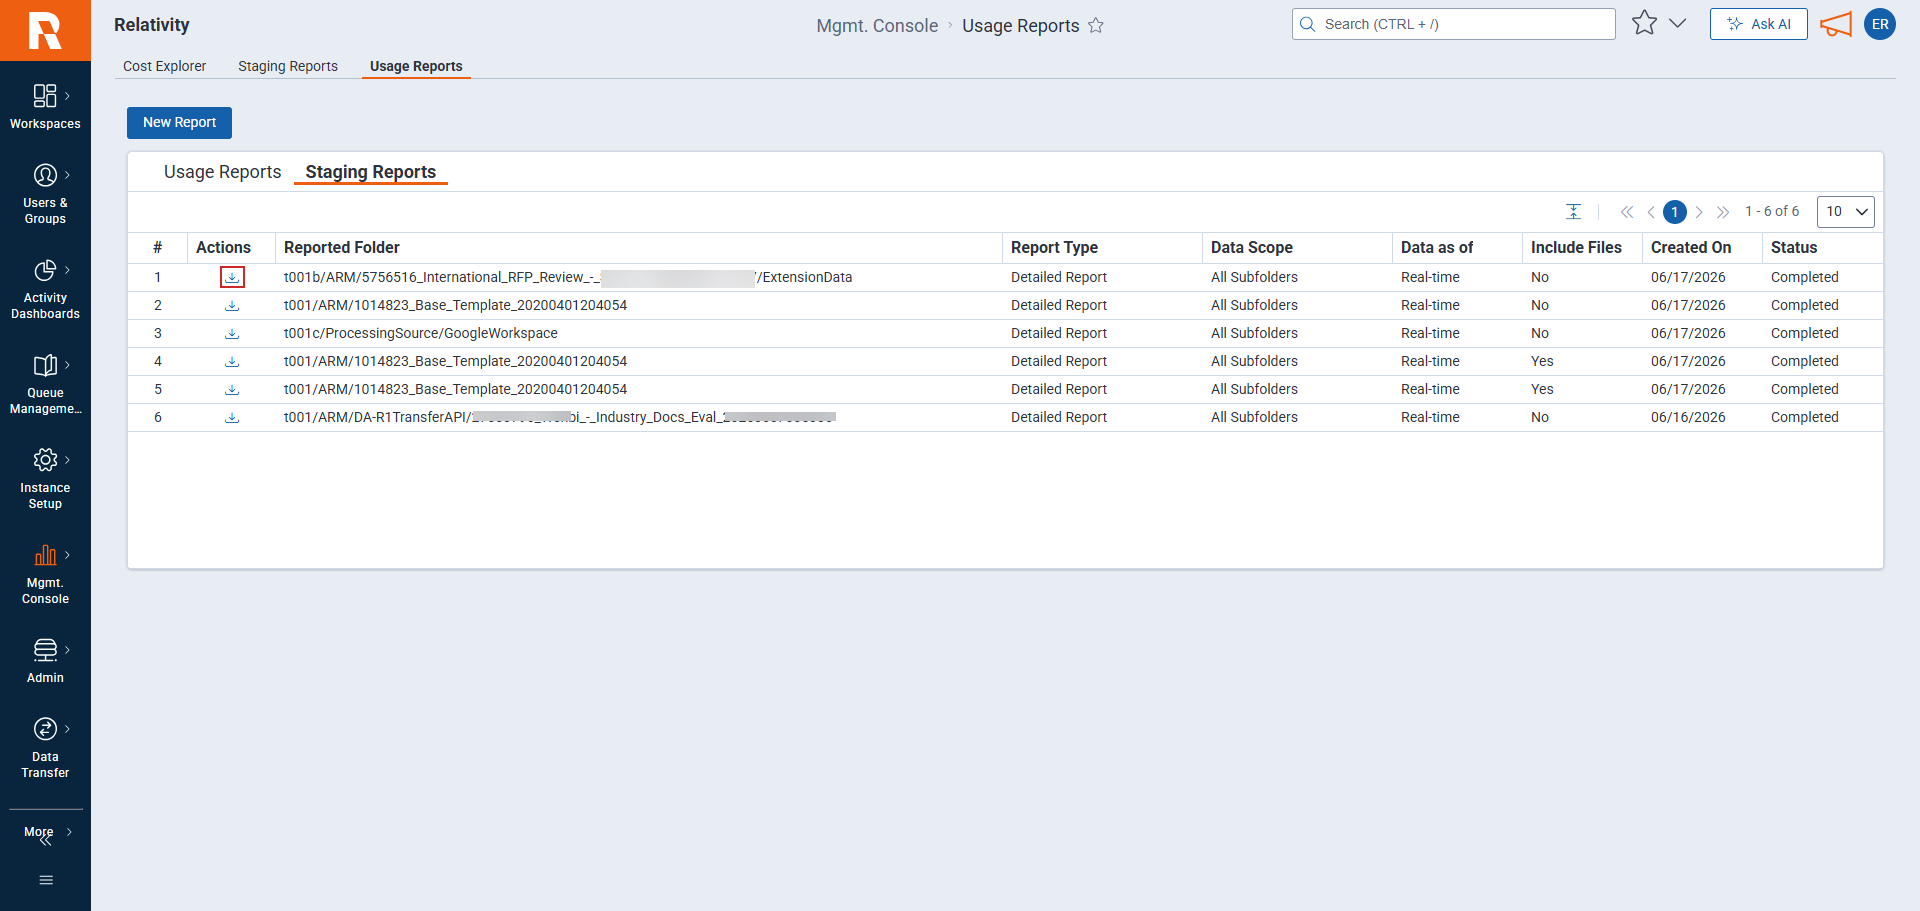Expand Users & Groups submenu chevron

[67, 175]
